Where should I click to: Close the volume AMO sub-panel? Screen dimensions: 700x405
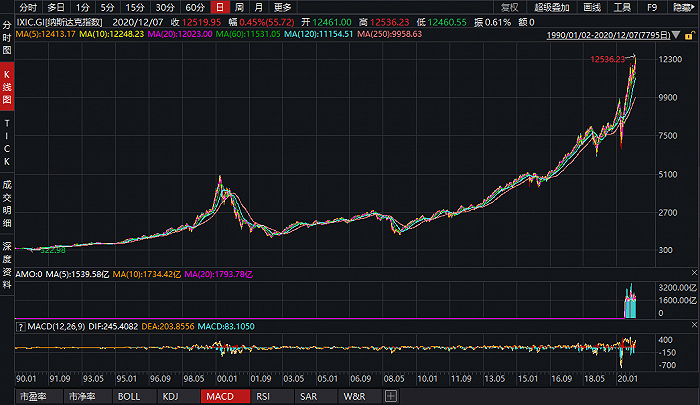[694, 272]
